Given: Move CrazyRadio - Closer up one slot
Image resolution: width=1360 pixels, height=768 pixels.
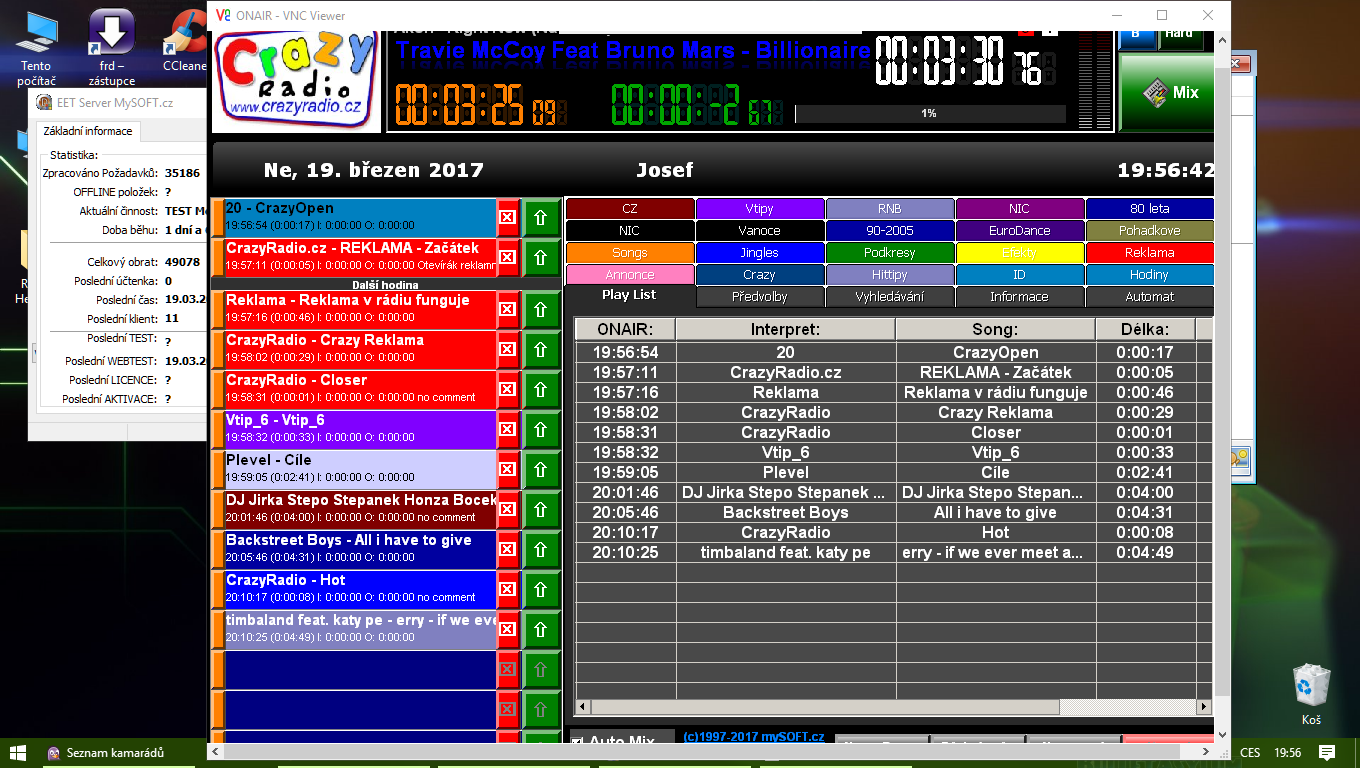Looking at the screenshot, I should click(x=541, y=390).
